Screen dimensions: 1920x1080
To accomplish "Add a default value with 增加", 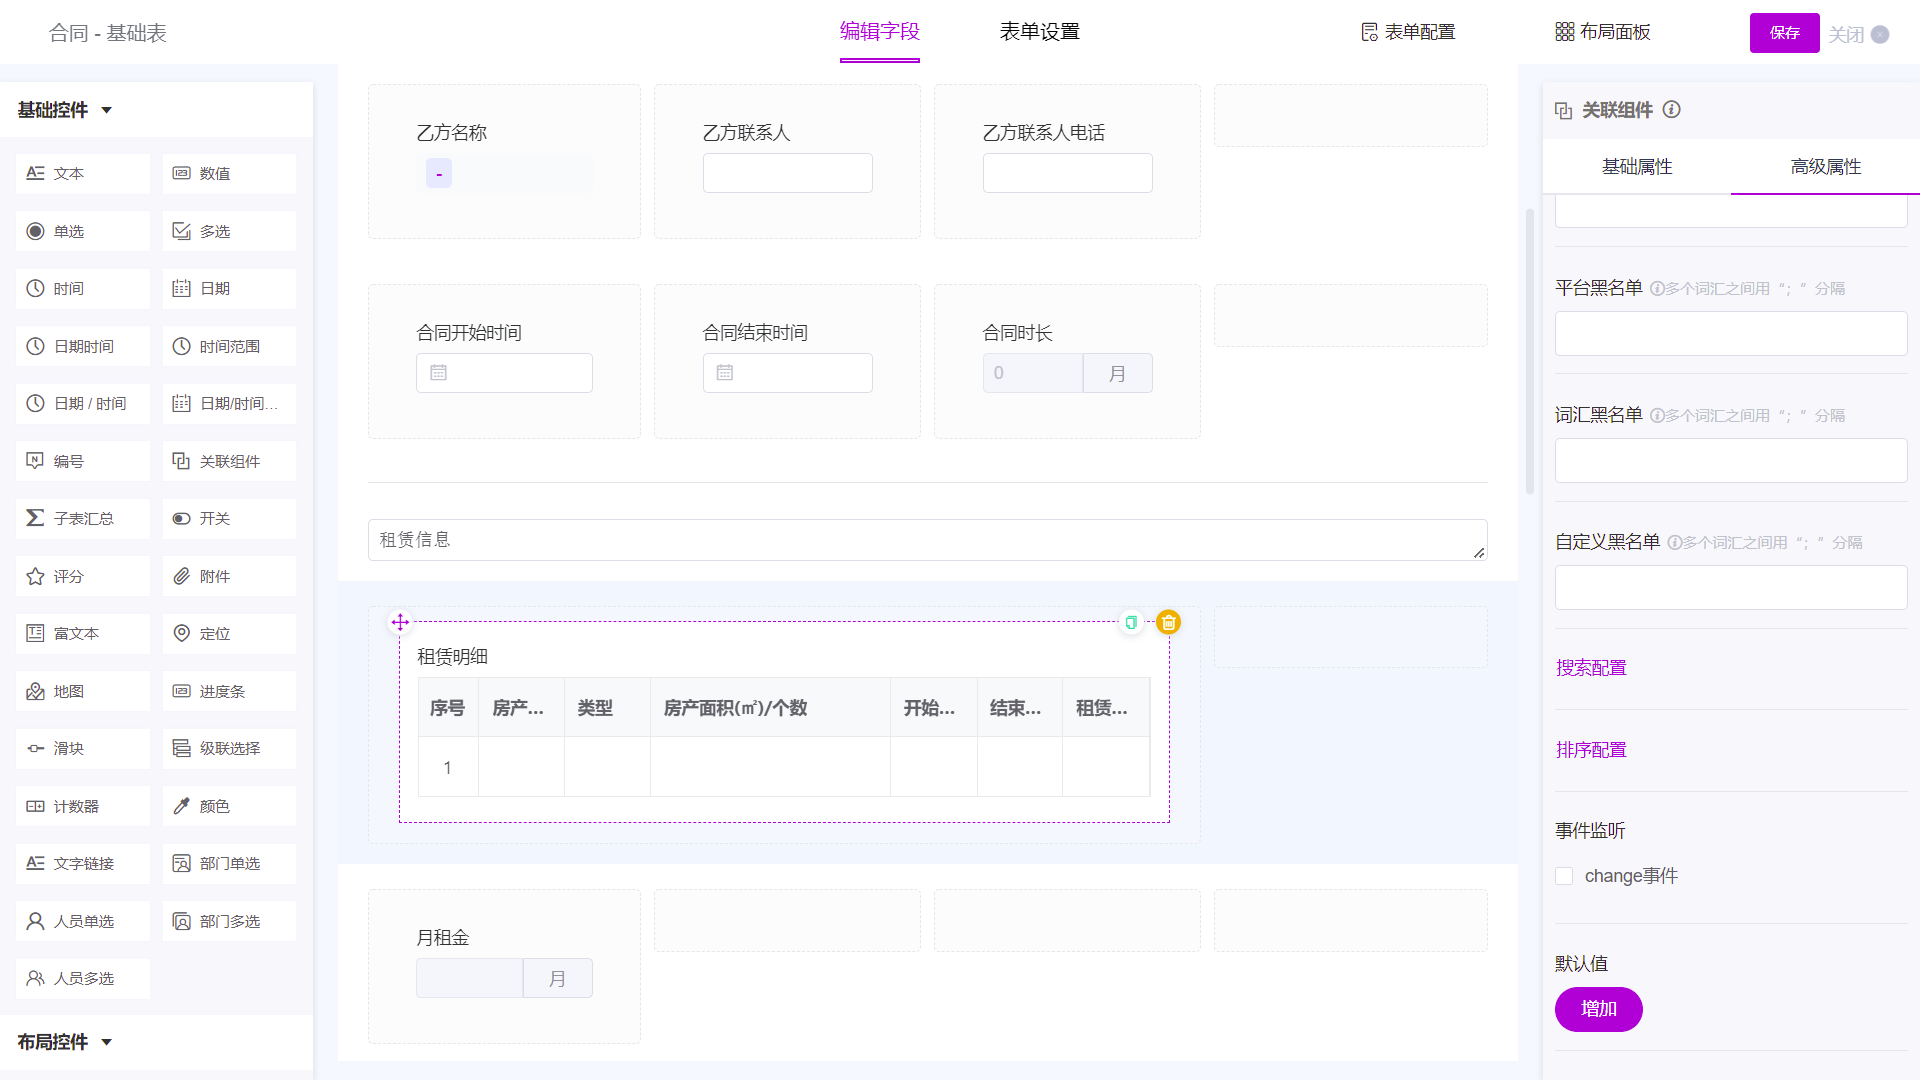I will (1599, 1009).
